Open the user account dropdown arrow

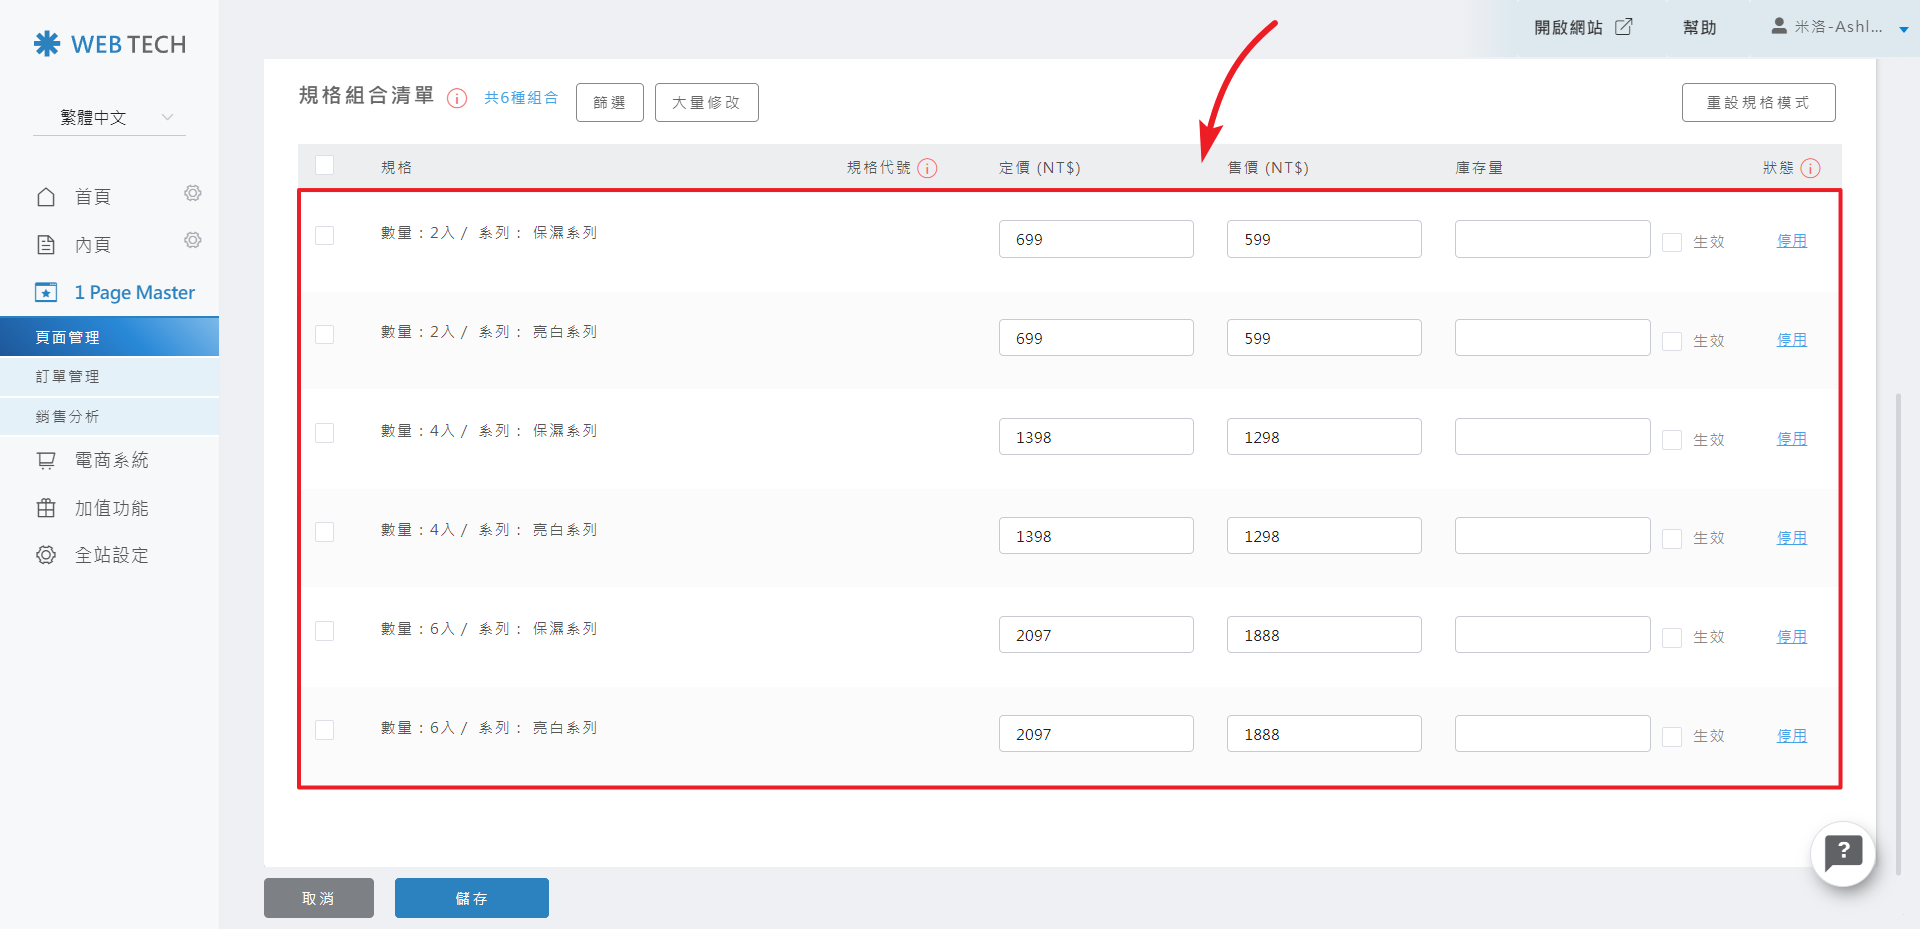point(1903,29)
